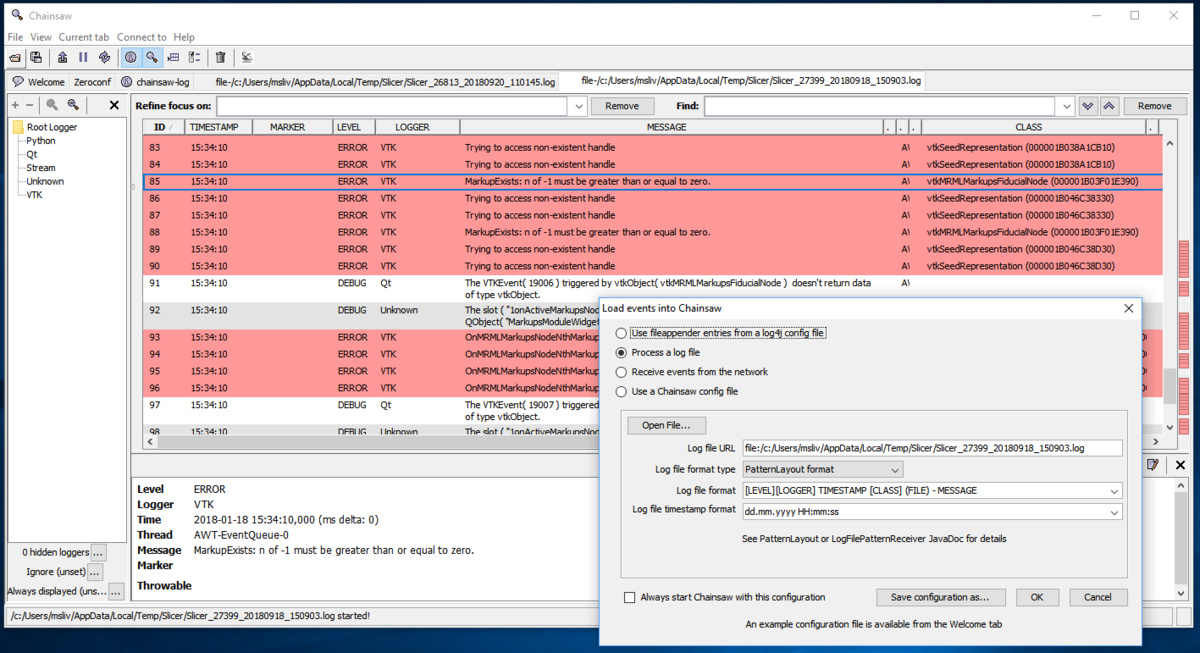Image resolution: width=1200 pixels, height=653 pixels.
Task: Open the Refine focus on dropdown arrow
Action: point(577,106)
